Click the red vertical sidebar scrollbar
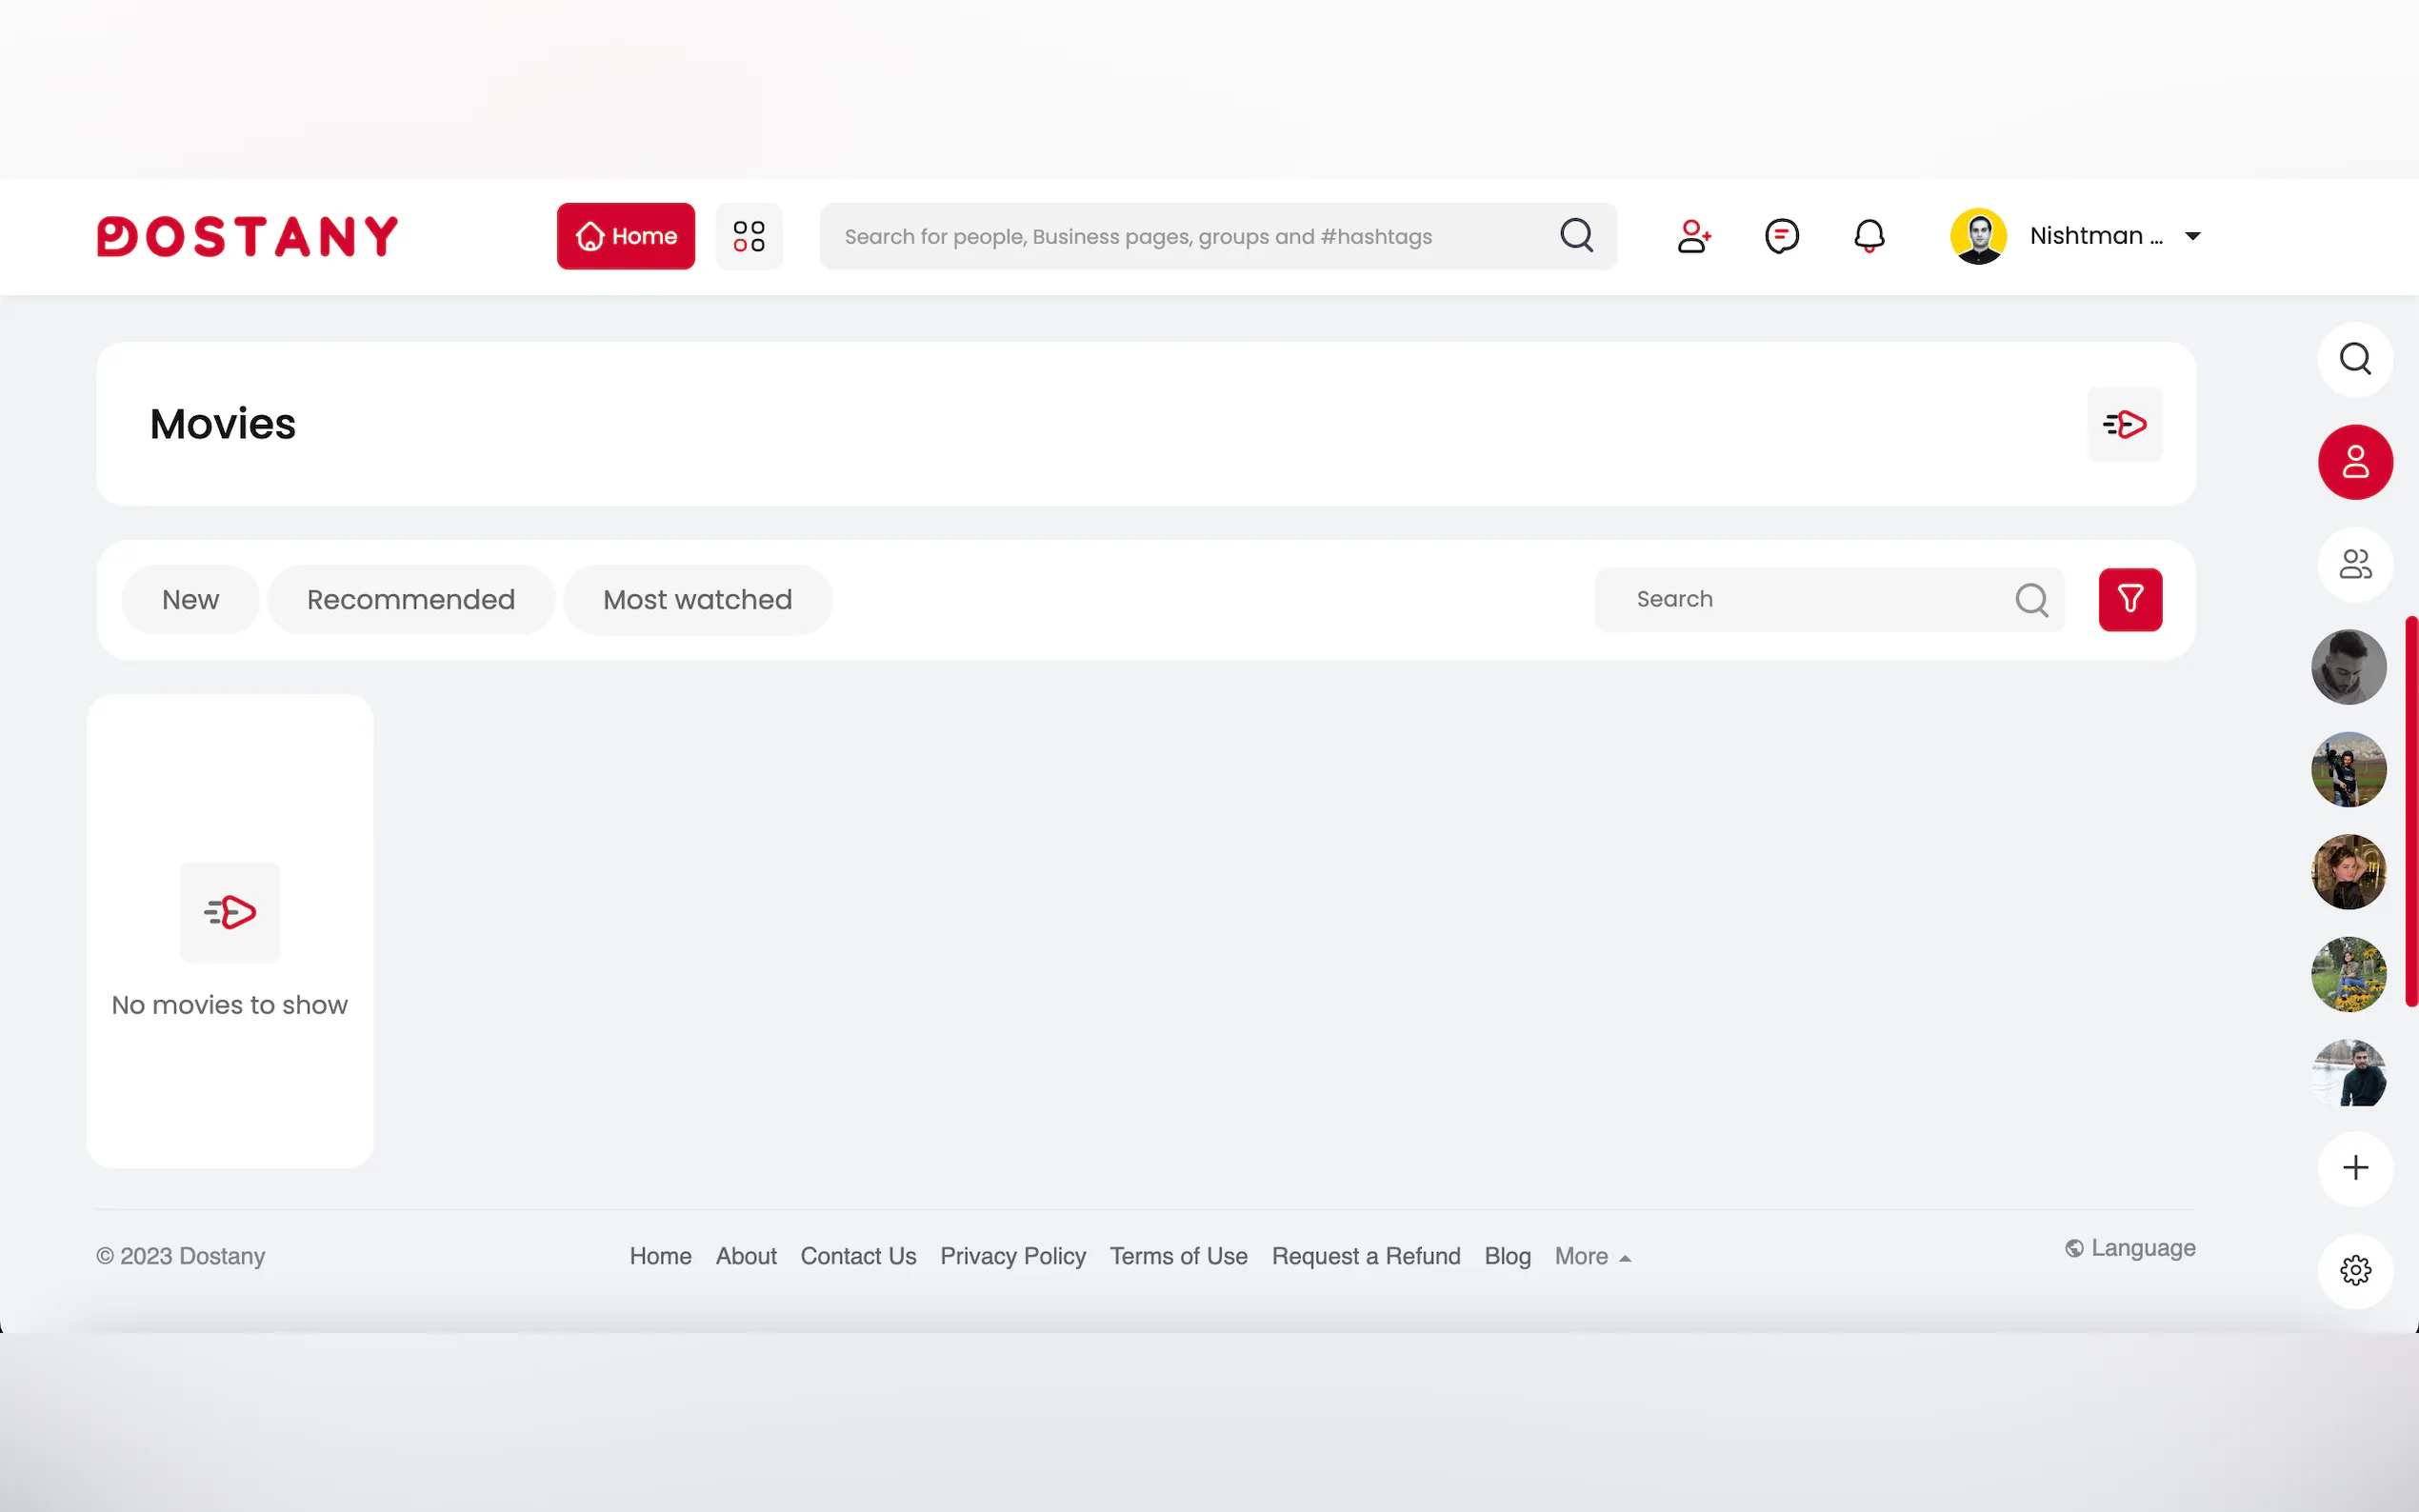This screenshot has height=1512, width=2419. (2411, 810)
